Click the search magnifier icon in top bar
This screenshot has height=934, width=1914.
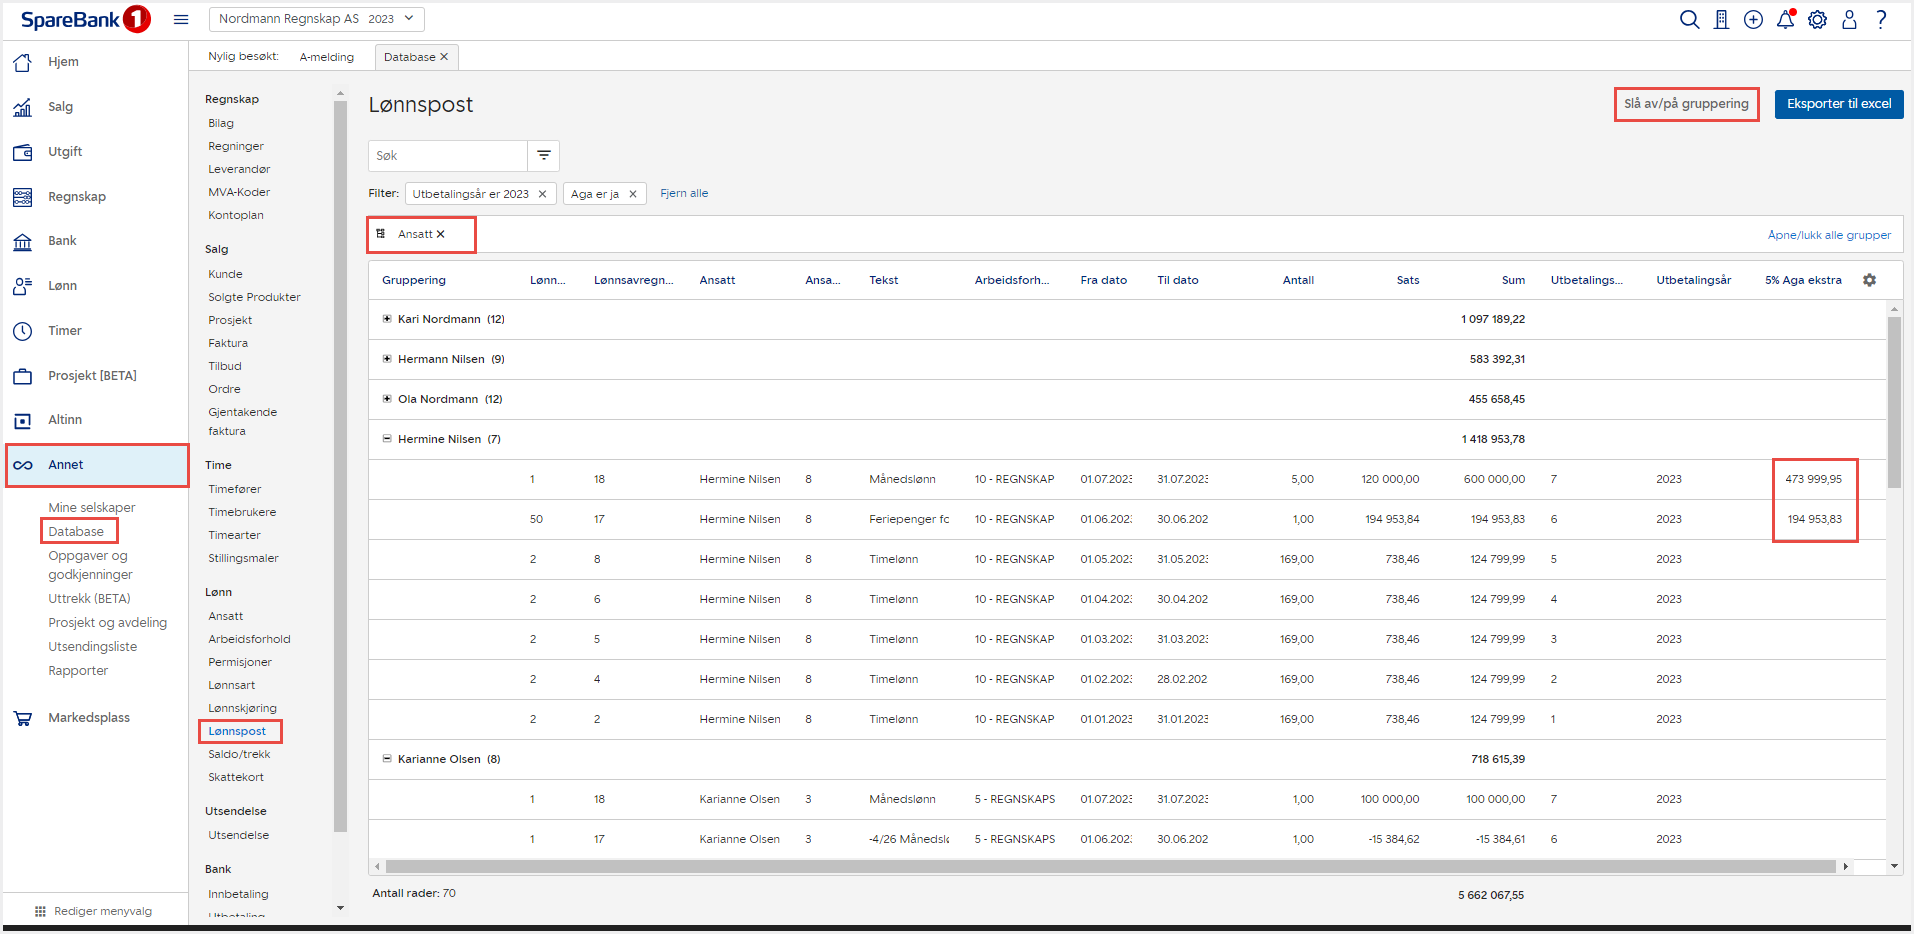pos(1689,20)
